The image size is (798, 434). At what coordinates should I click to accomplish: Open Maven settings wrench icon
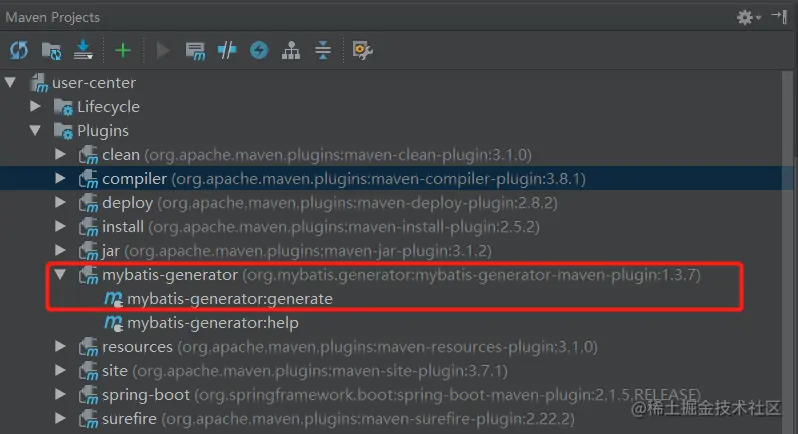(362, 50)
